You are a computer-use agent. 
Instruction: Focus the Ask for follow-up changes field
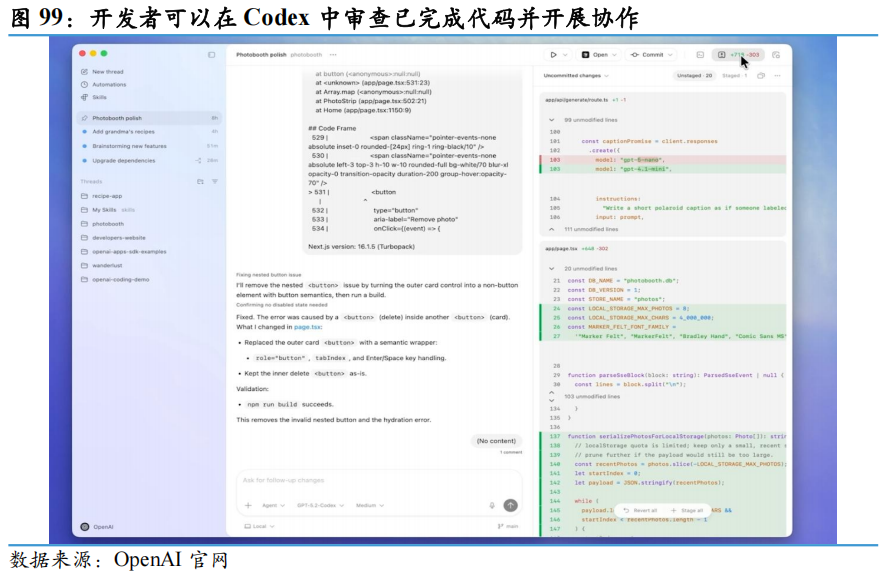click(x=378, y=480)
